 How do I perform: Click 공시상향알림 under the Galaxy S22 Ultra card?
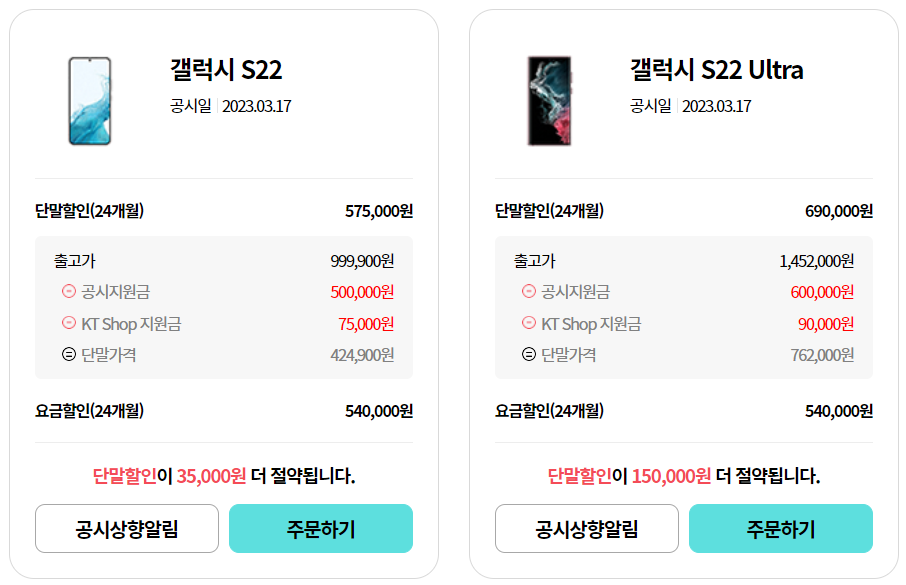[586, 528]
